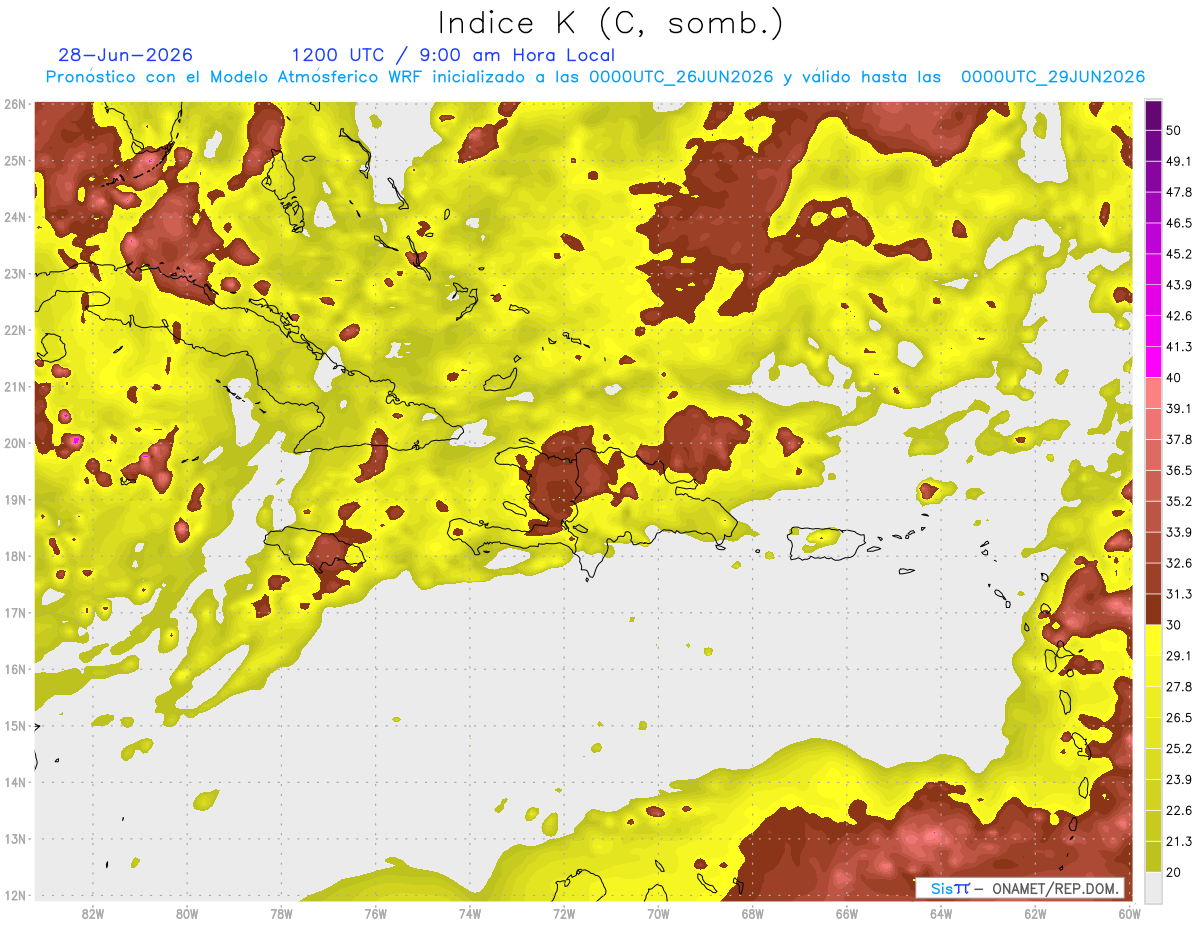Image resolution: width=1200 pixels, height=927 pixels.
Task: Click the colorbar value '22.6'
Action: (x=1179, y=810)
